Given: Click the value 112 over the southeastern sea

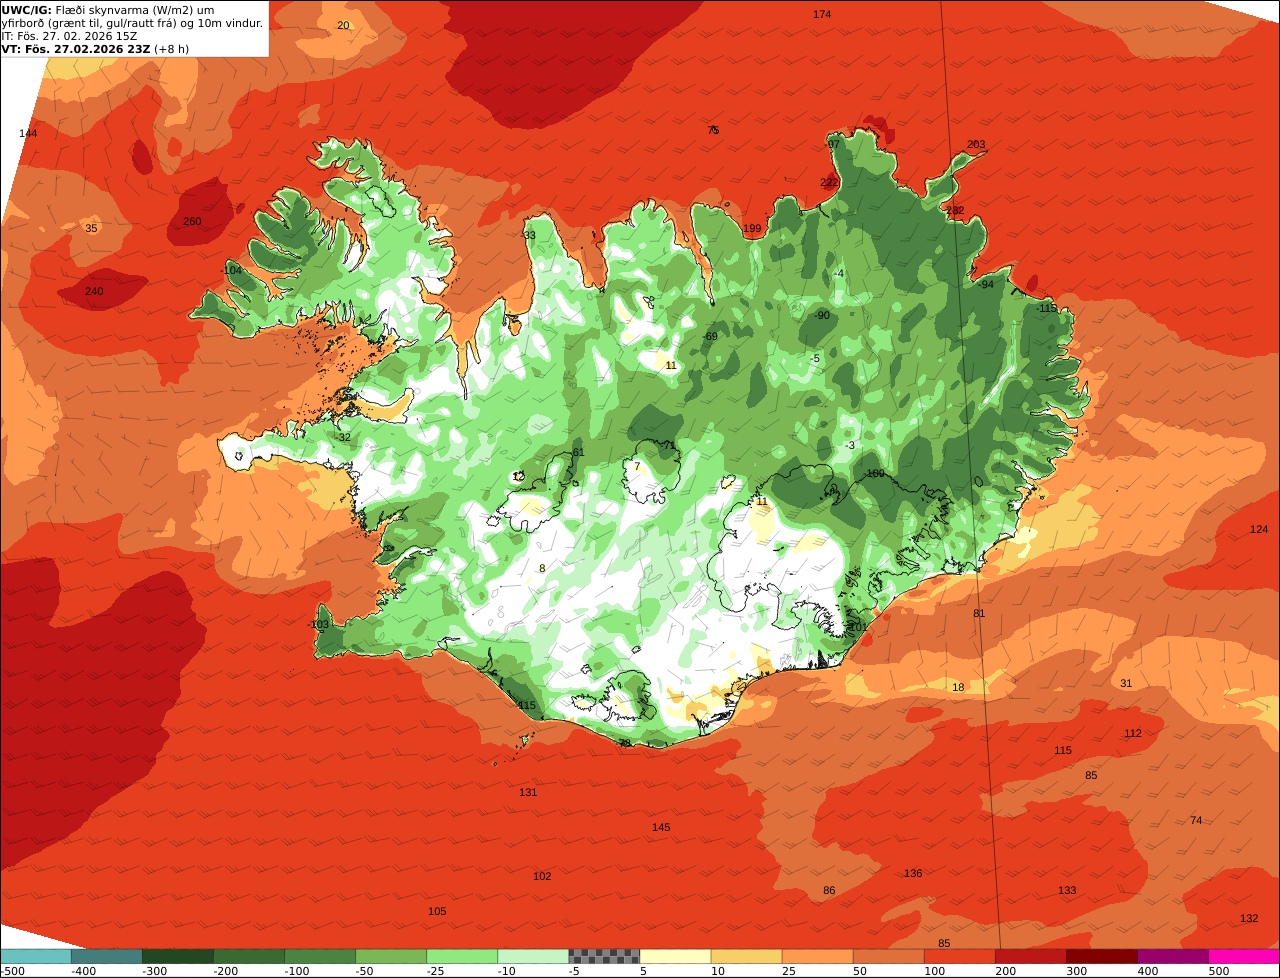Looking at the screenshot, I should click(x=1132, y=733).
